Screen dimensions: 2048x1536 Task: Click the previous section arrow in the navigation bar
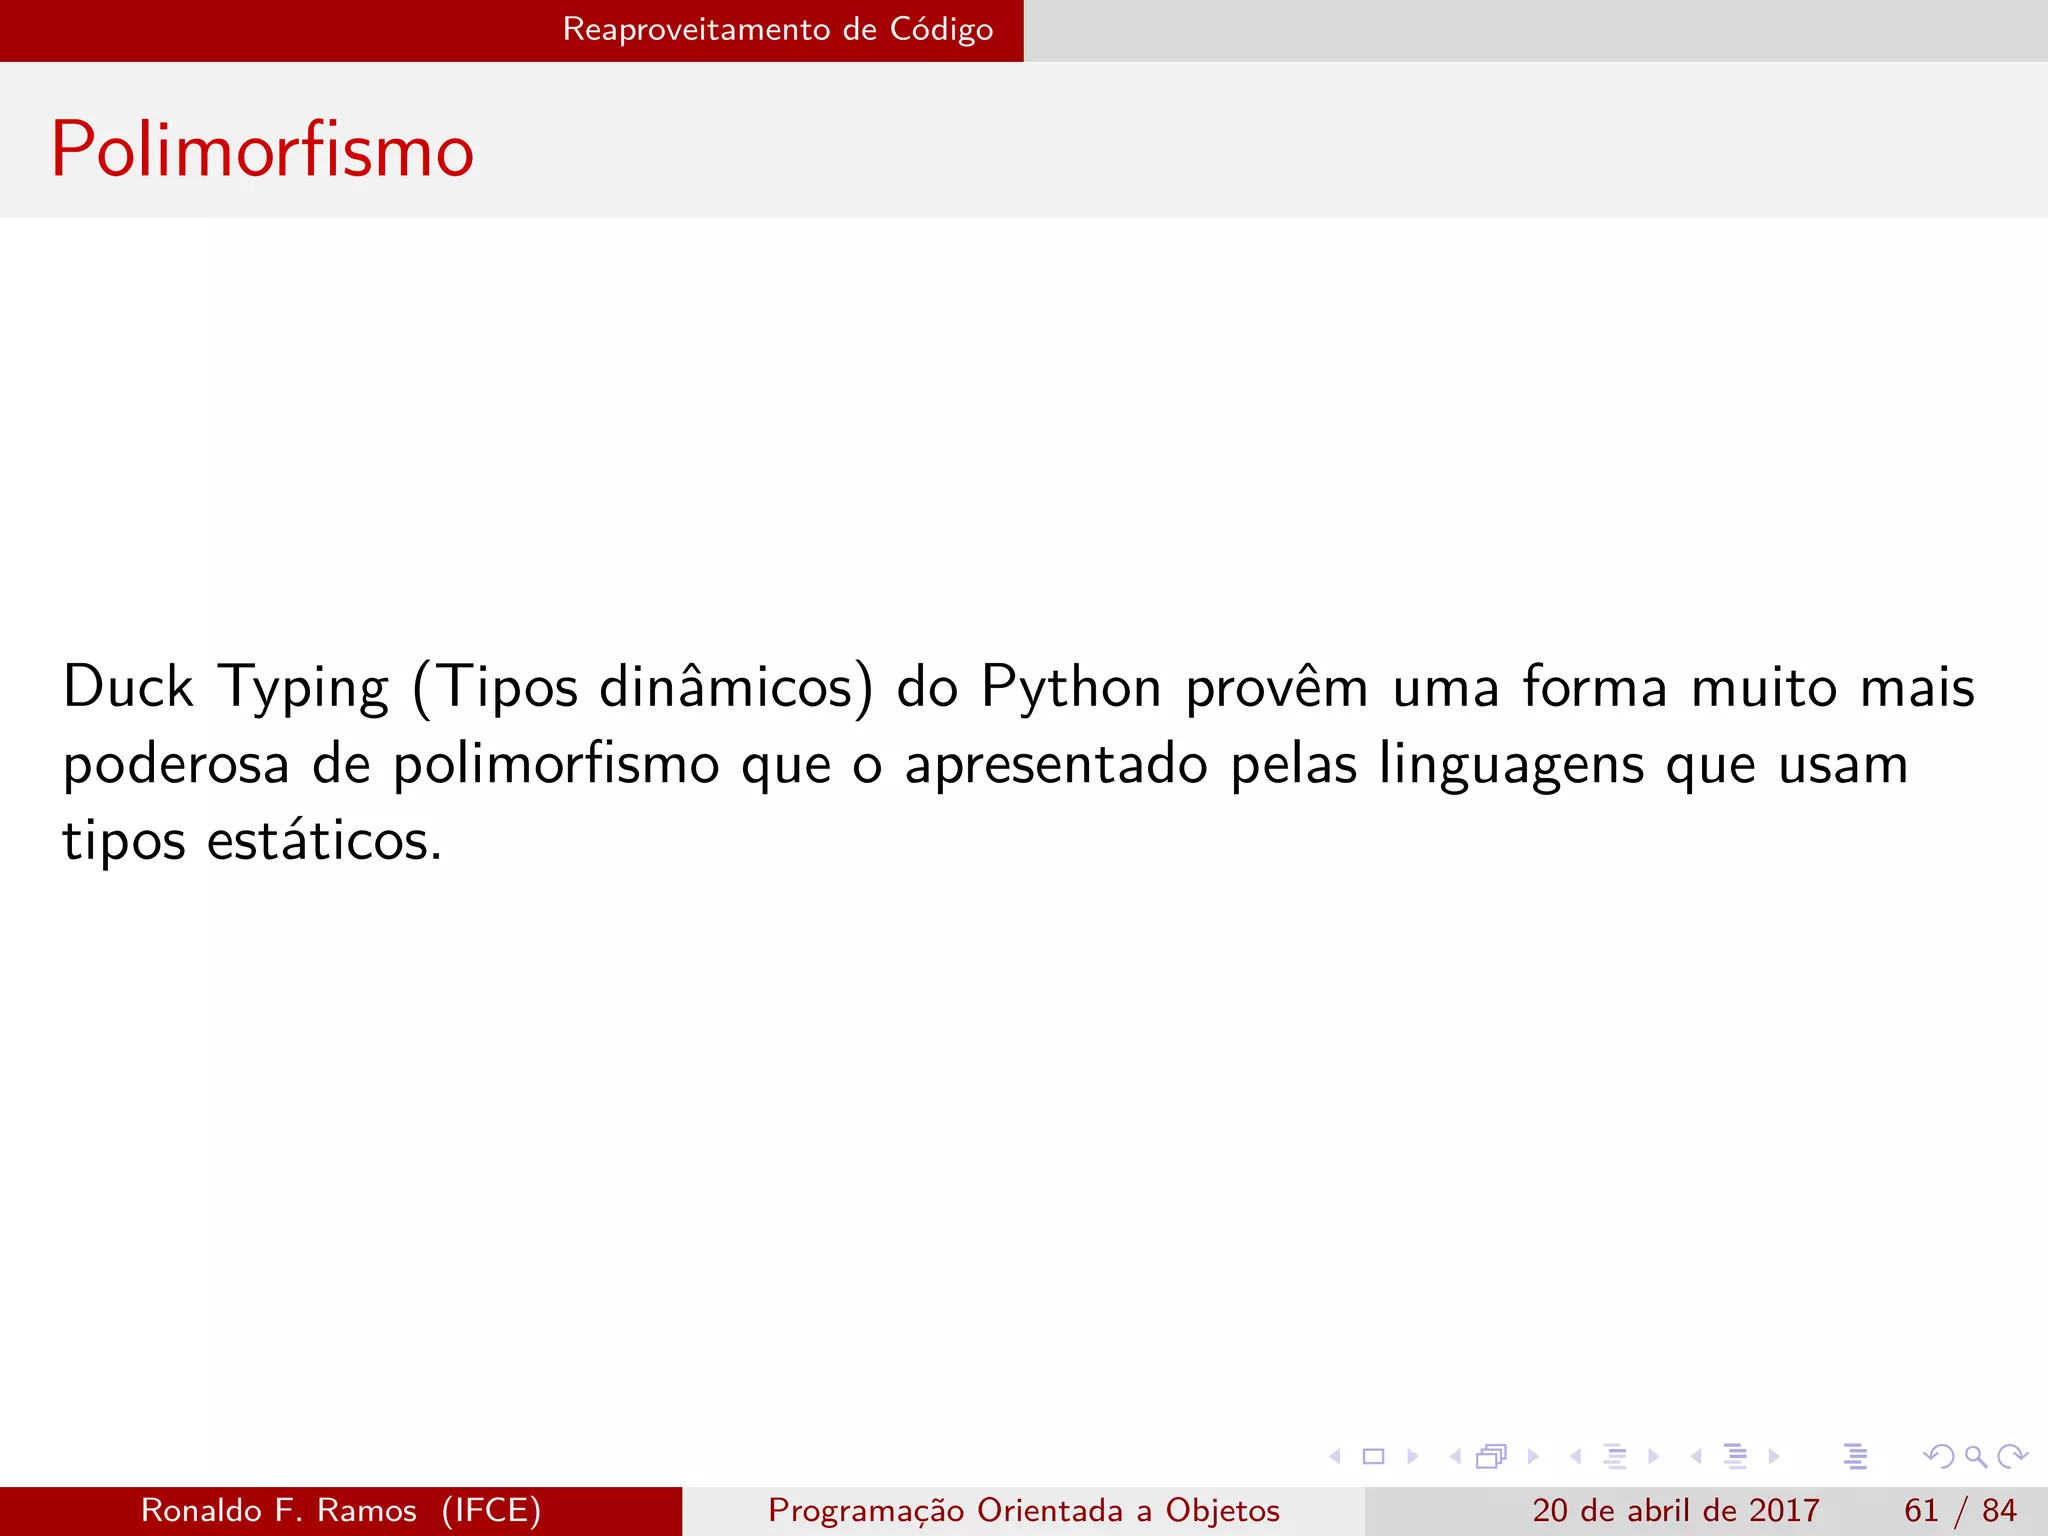tap(1696, 1456)
